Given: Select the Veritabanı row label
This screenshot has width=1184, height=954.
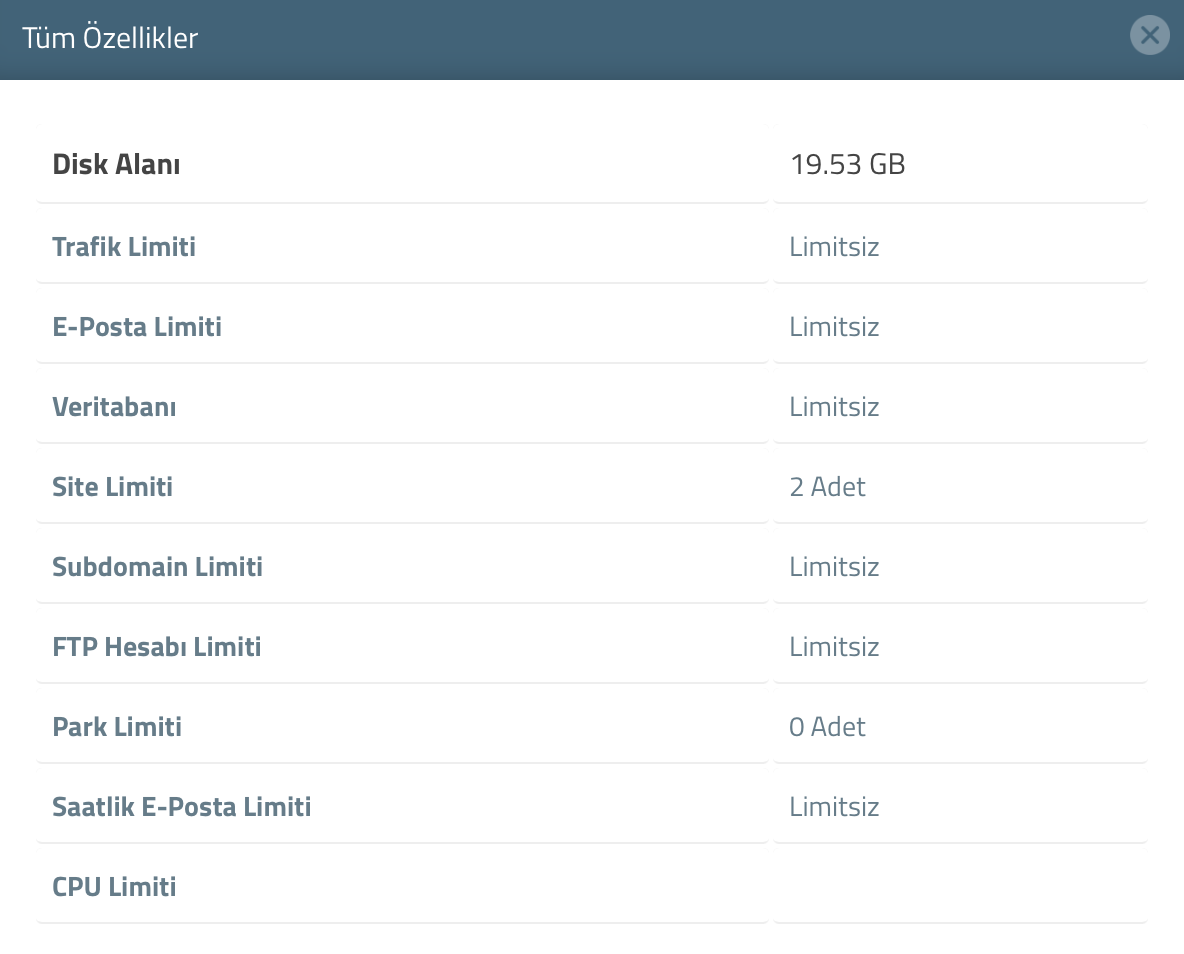Looking at the screenshot, I should tap(114, 406).
